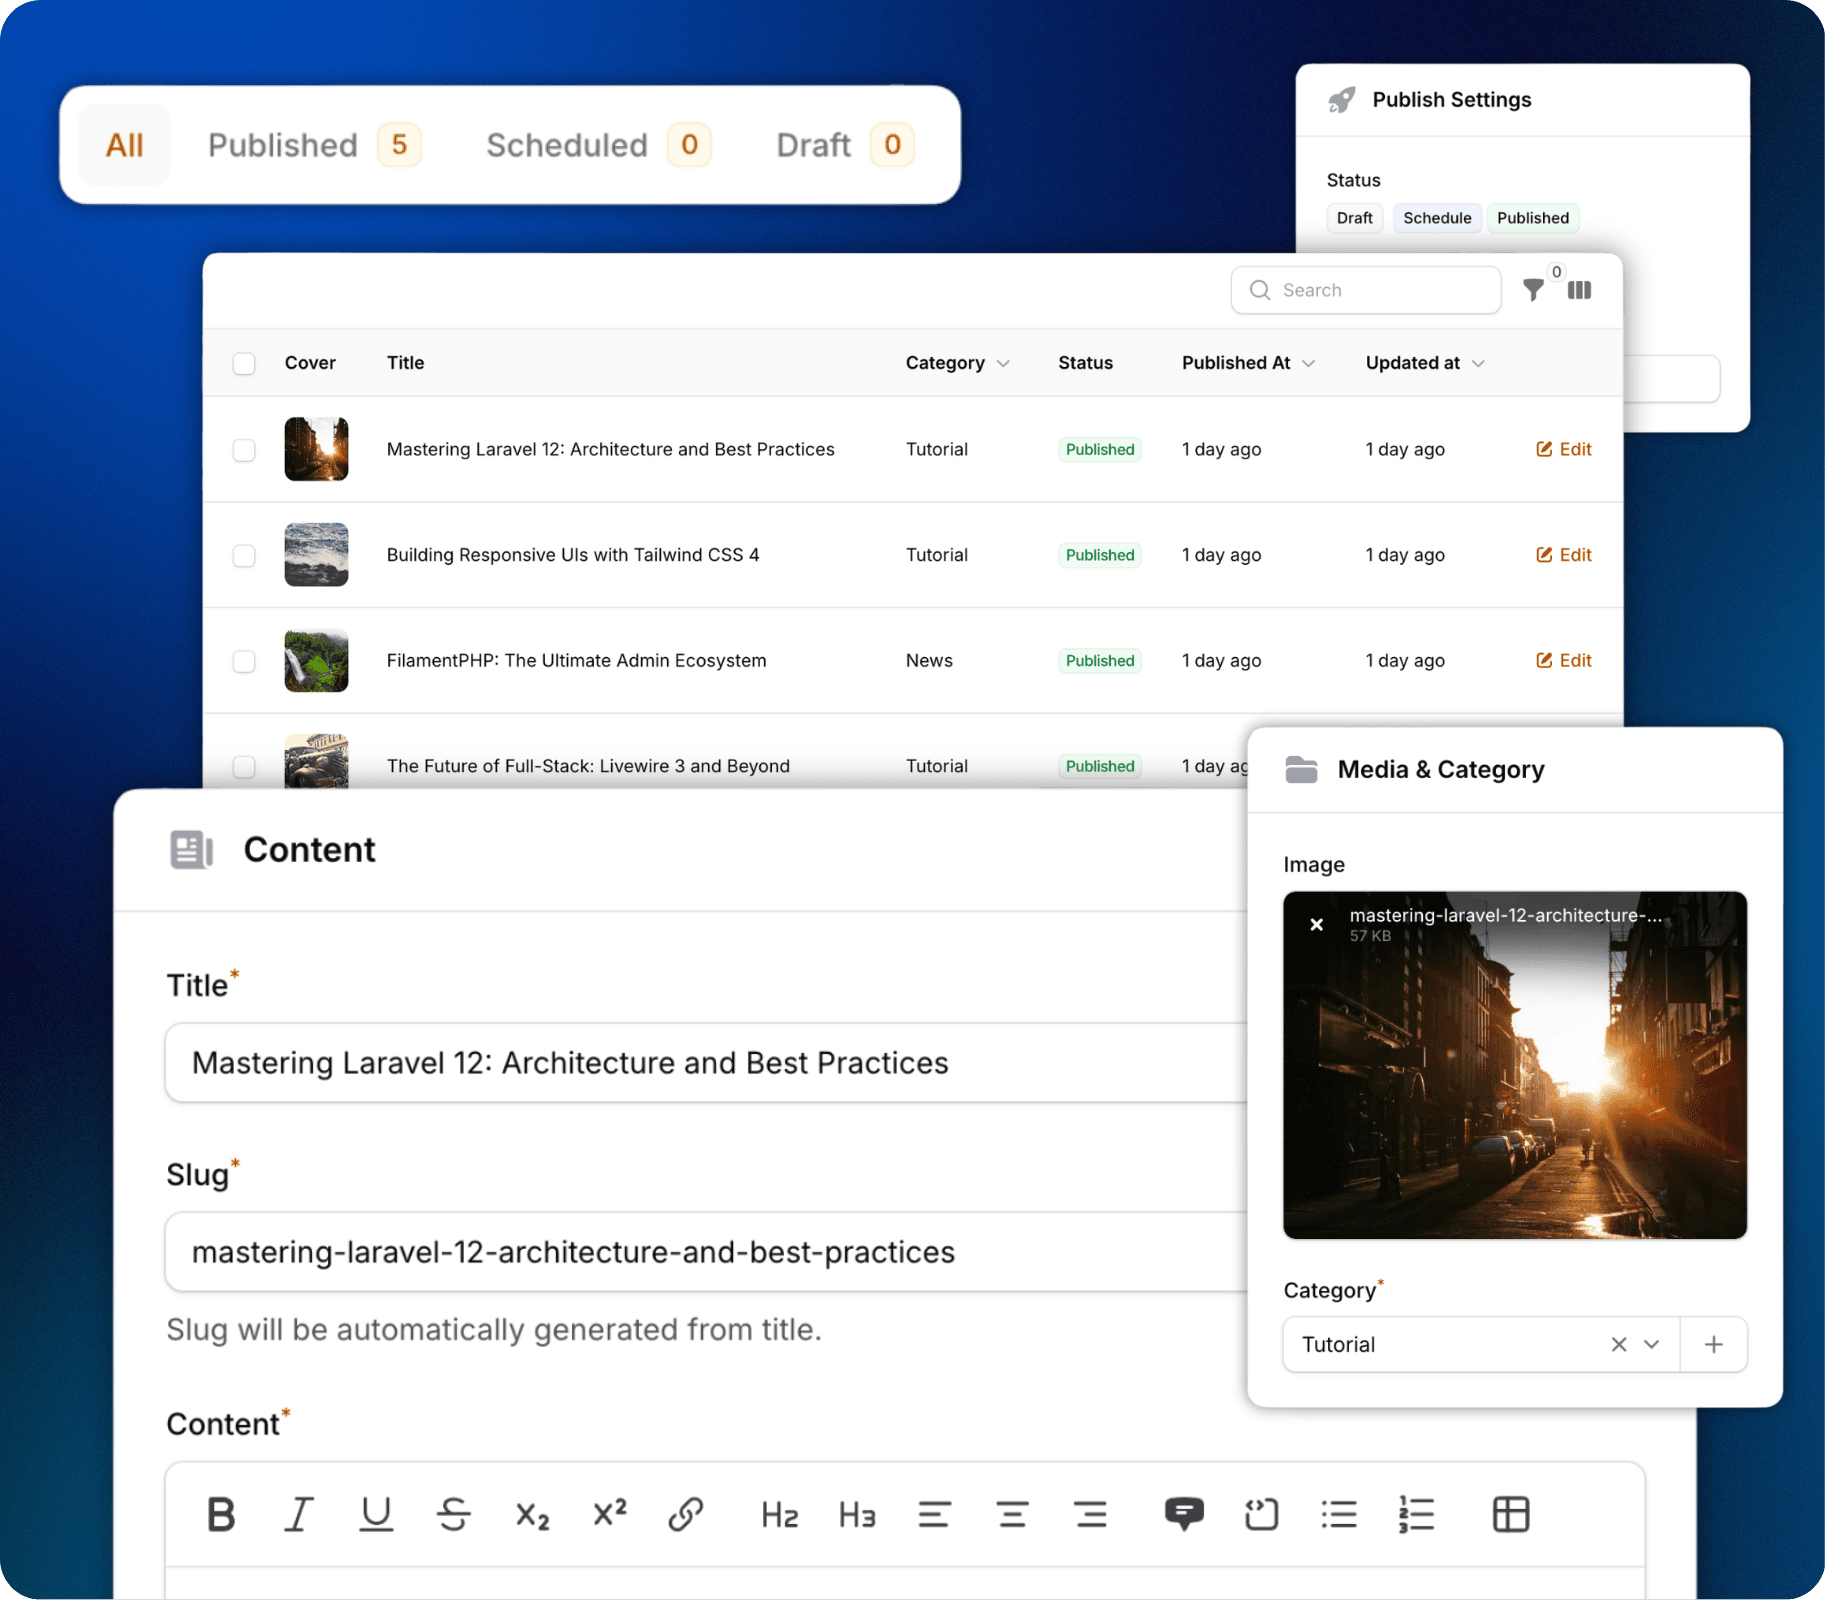This screenshot has height=1600, width=1826.
Task: Remove the uploaded cover image
Action: pyautogui.click(x=1317, y=924)
